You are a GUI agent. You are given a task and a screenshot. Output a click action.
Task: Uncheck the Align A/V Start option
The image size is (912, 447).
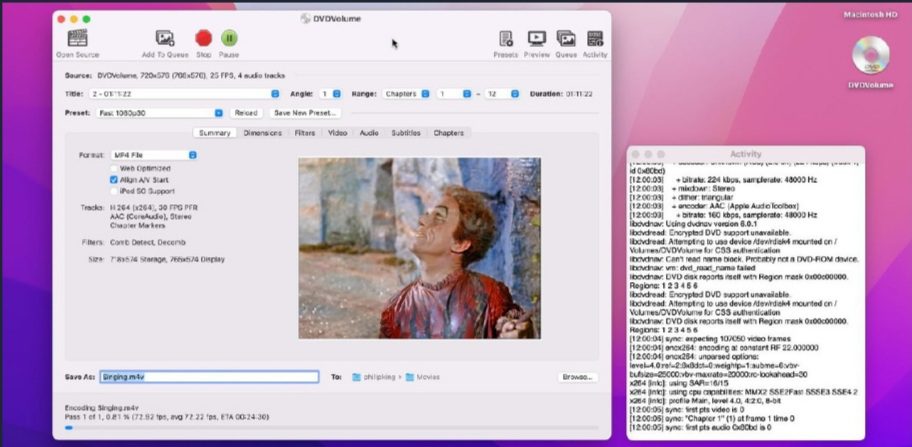point(113,179)
